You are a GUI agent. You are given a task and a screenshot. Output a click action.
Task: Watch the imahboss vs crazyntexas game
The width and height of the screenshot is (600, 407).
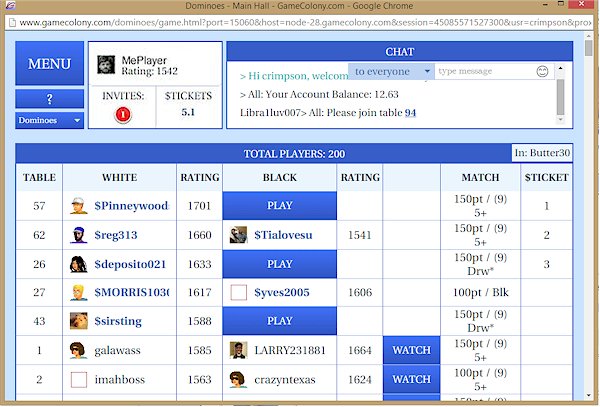[x=411, y=379]
